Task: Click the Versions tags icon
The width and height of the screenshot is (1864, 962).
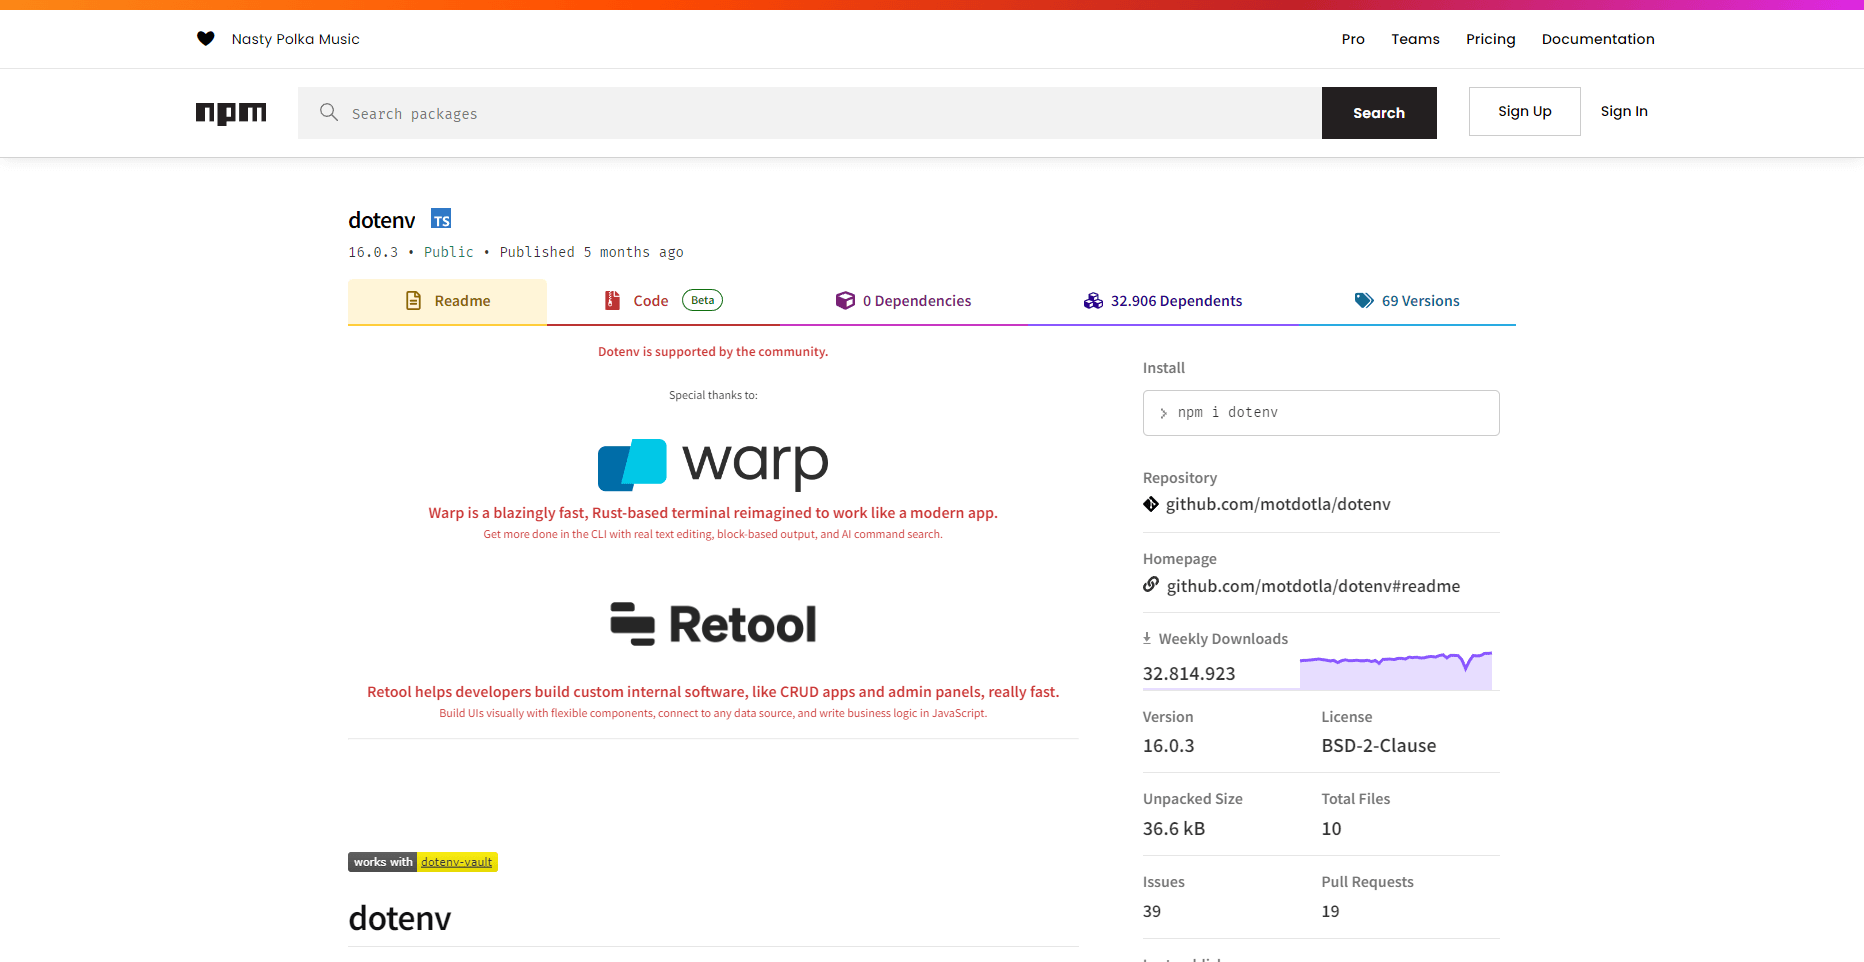Action: pos(1364,301)
